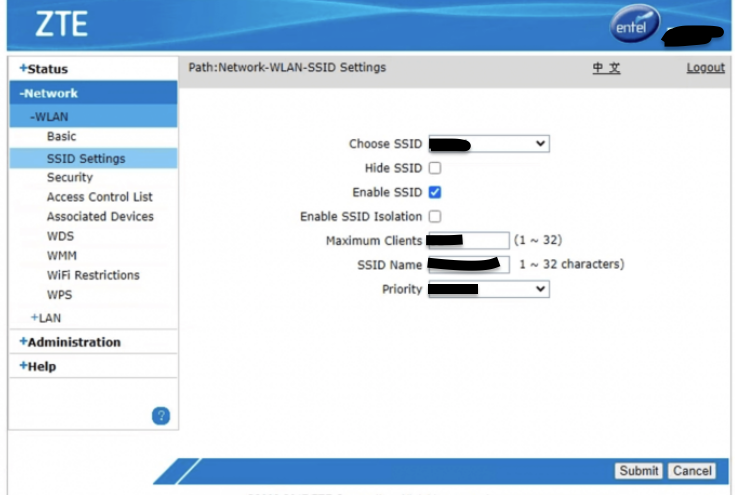The width and height of the screenshot is (735, 495).
Task: Click the '(1 ~ 32)' range hint
Action: tap(538, 240)
